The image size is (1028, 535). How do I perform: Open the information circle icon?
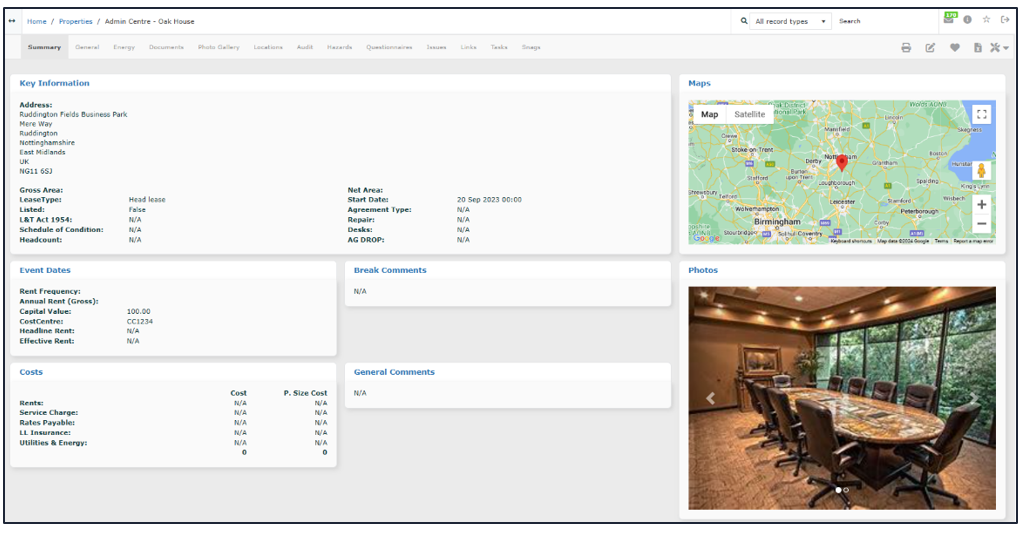pos(968,20)
